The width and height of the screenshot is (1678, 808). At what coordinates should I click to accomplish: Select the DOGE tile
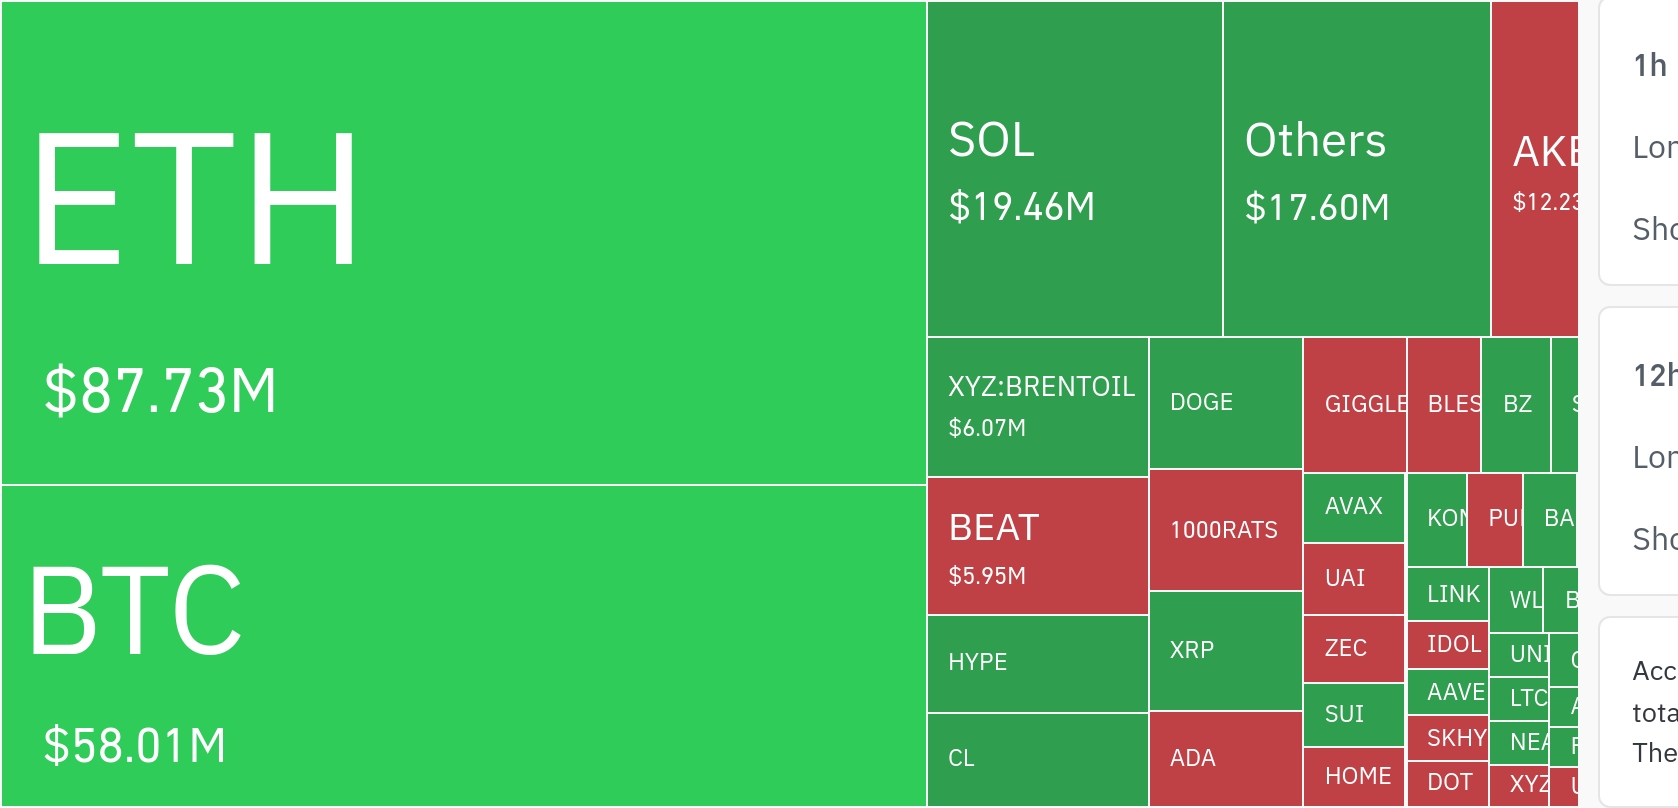(x=1226, y=403)
